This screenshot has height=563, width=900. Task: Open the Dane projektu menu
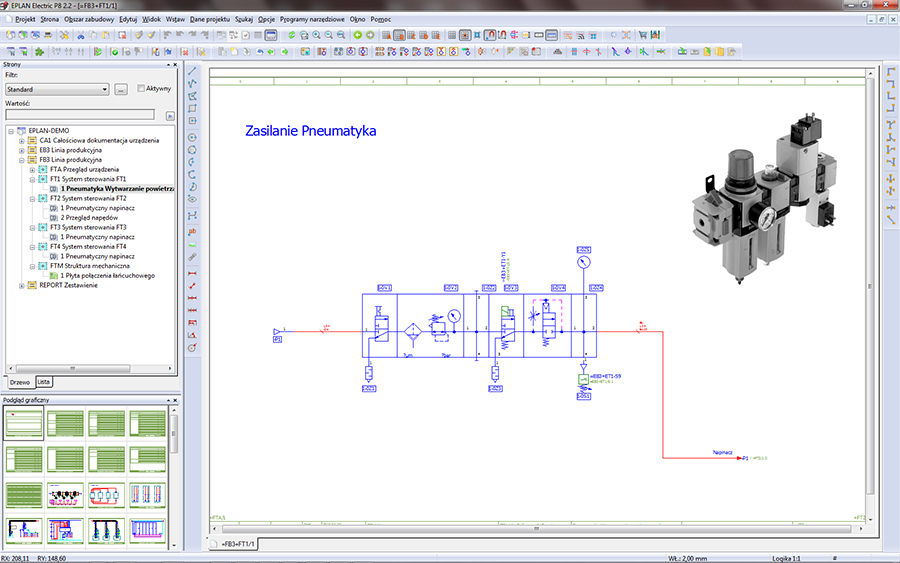pyautogui.click(x=210, y=19)
